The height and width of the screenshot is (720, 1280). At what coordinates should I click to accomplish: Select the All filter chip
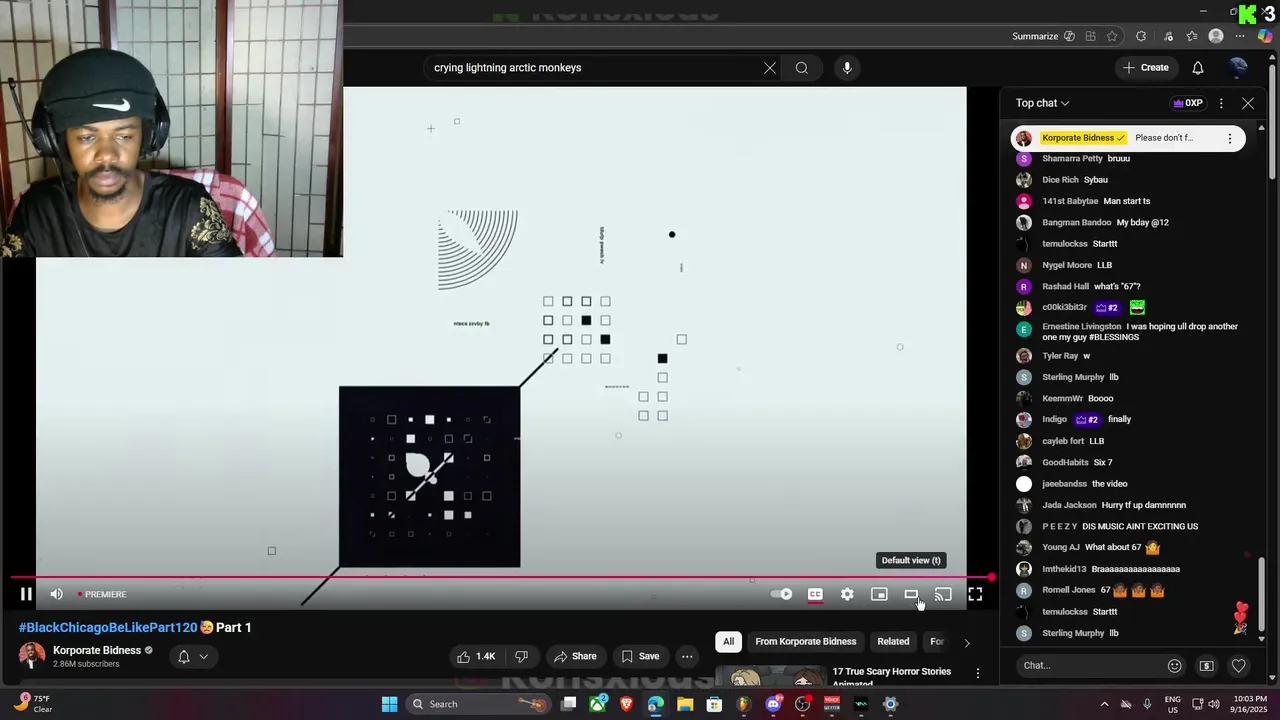tap(728, 641)
